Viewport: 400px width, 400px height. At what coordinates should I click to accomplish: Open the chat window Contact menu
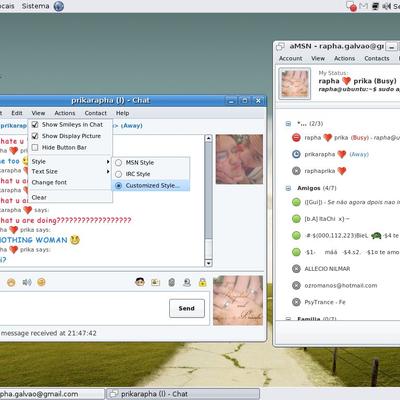point(96,113)
